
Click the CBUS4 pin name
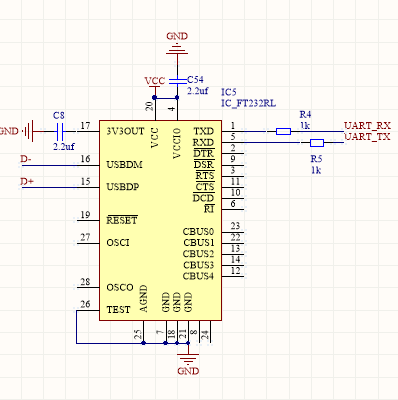pyautogui.click(x=198, y=276)
